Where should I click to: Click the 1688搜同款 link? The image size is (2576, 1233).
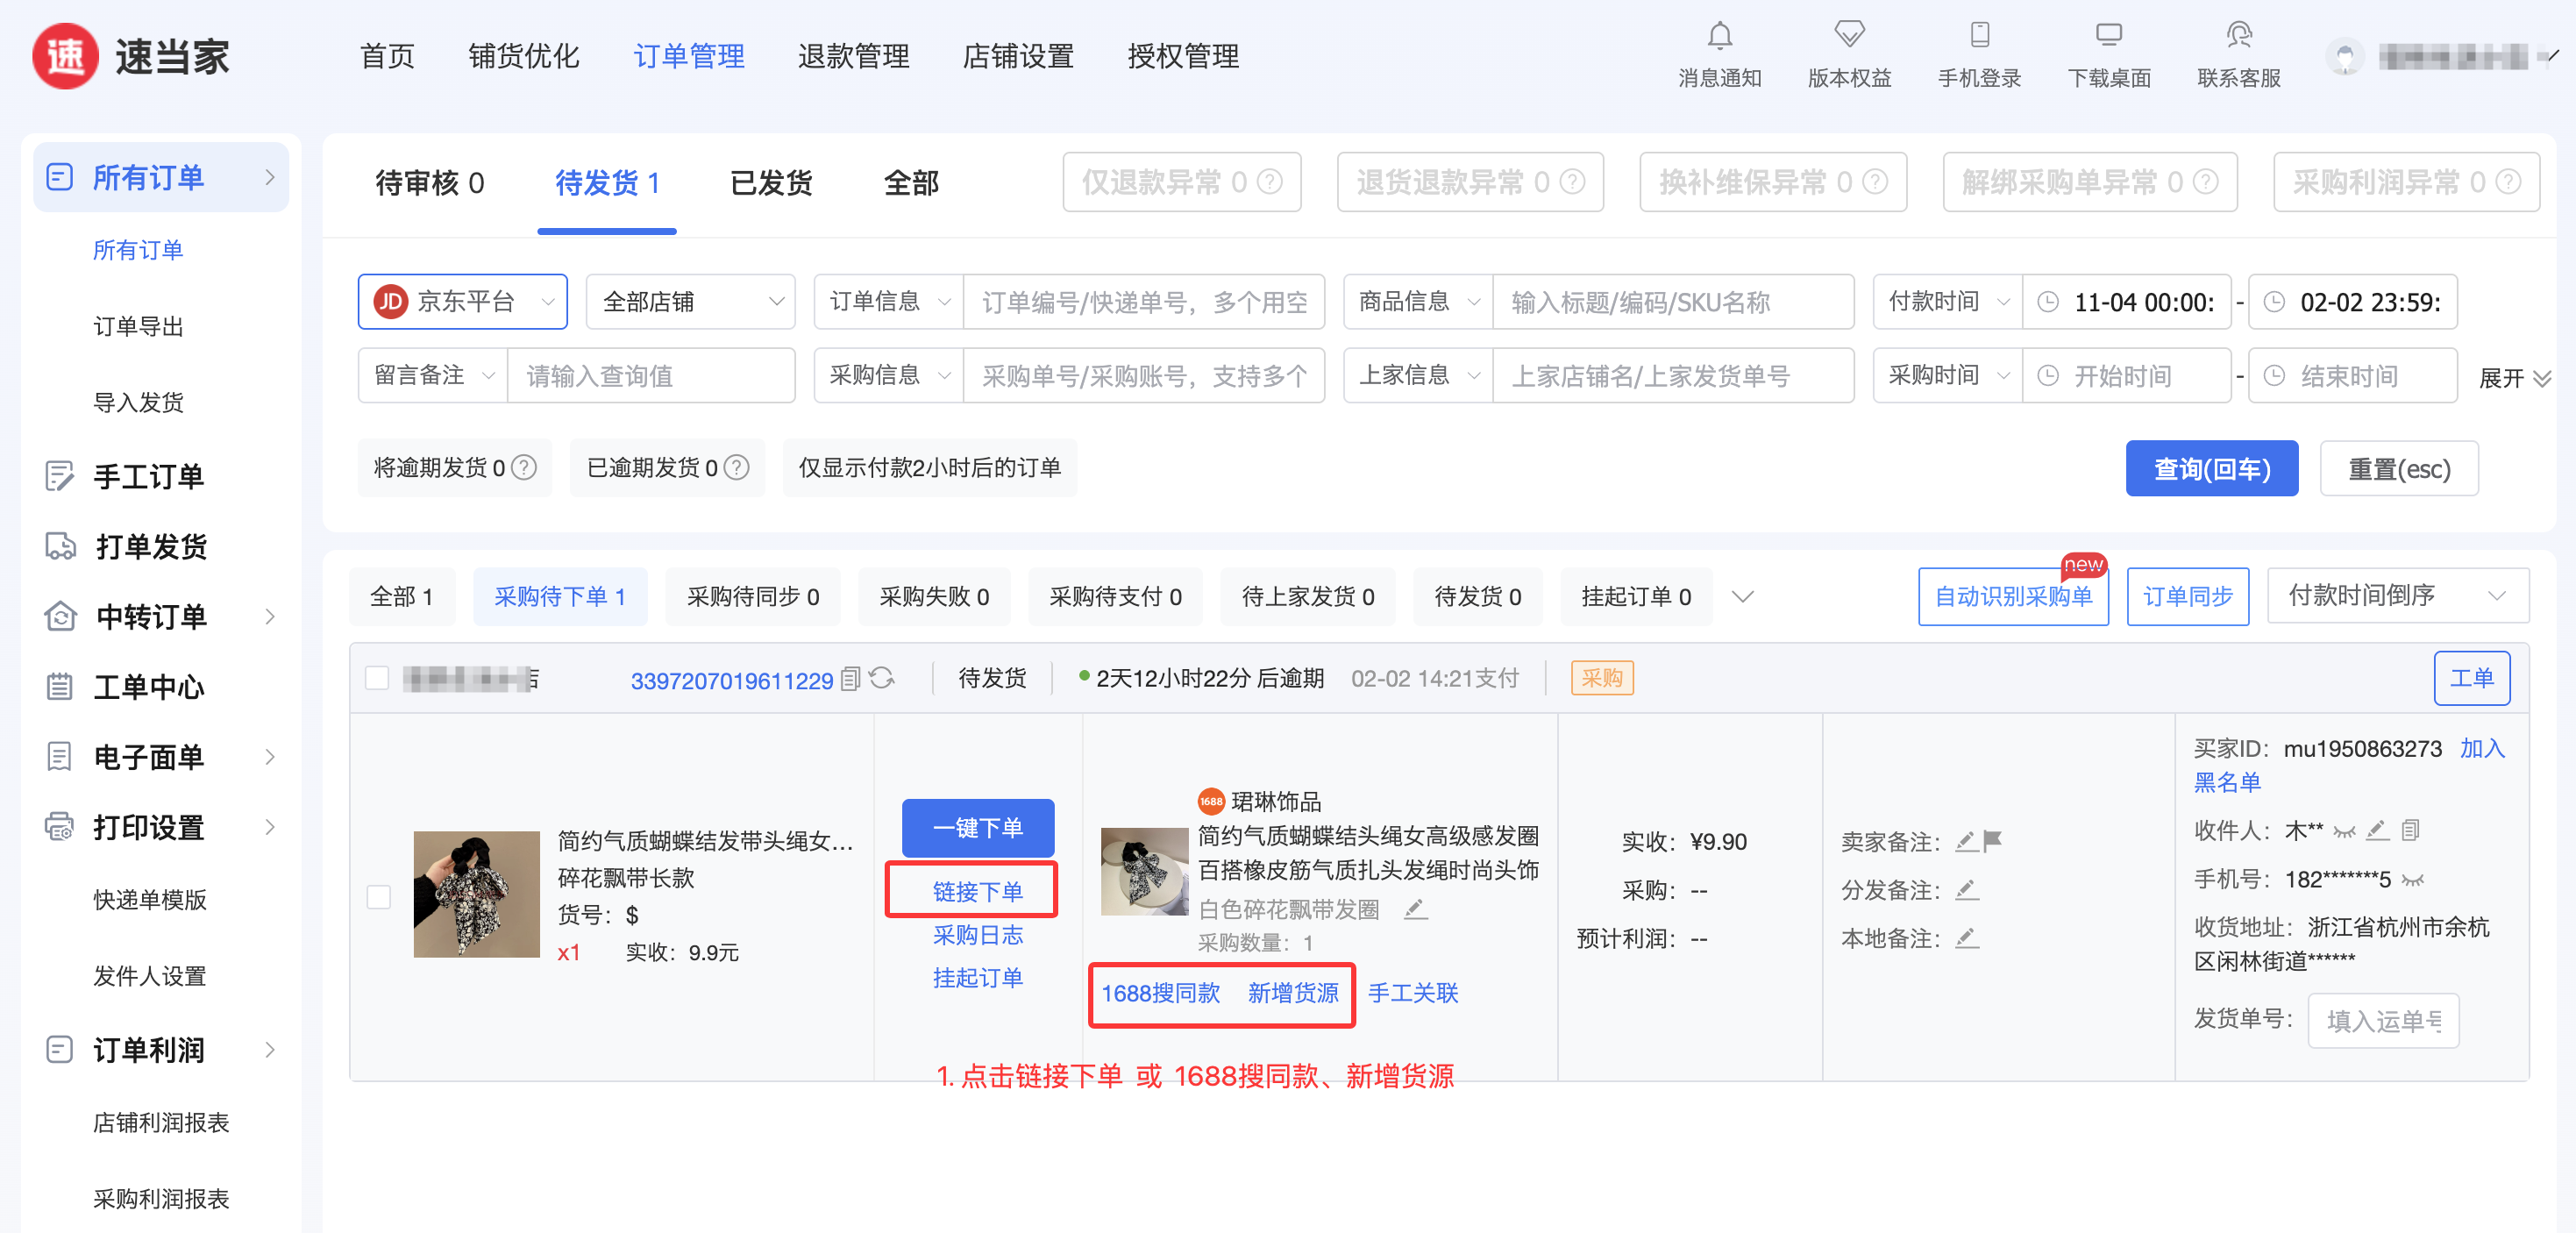[x=1160, y=993]
